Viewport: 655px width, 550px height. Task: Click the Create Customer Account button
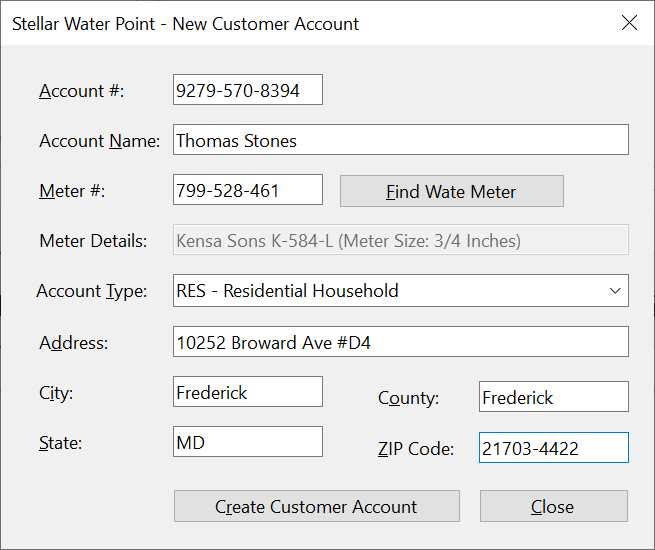[317, 506]
